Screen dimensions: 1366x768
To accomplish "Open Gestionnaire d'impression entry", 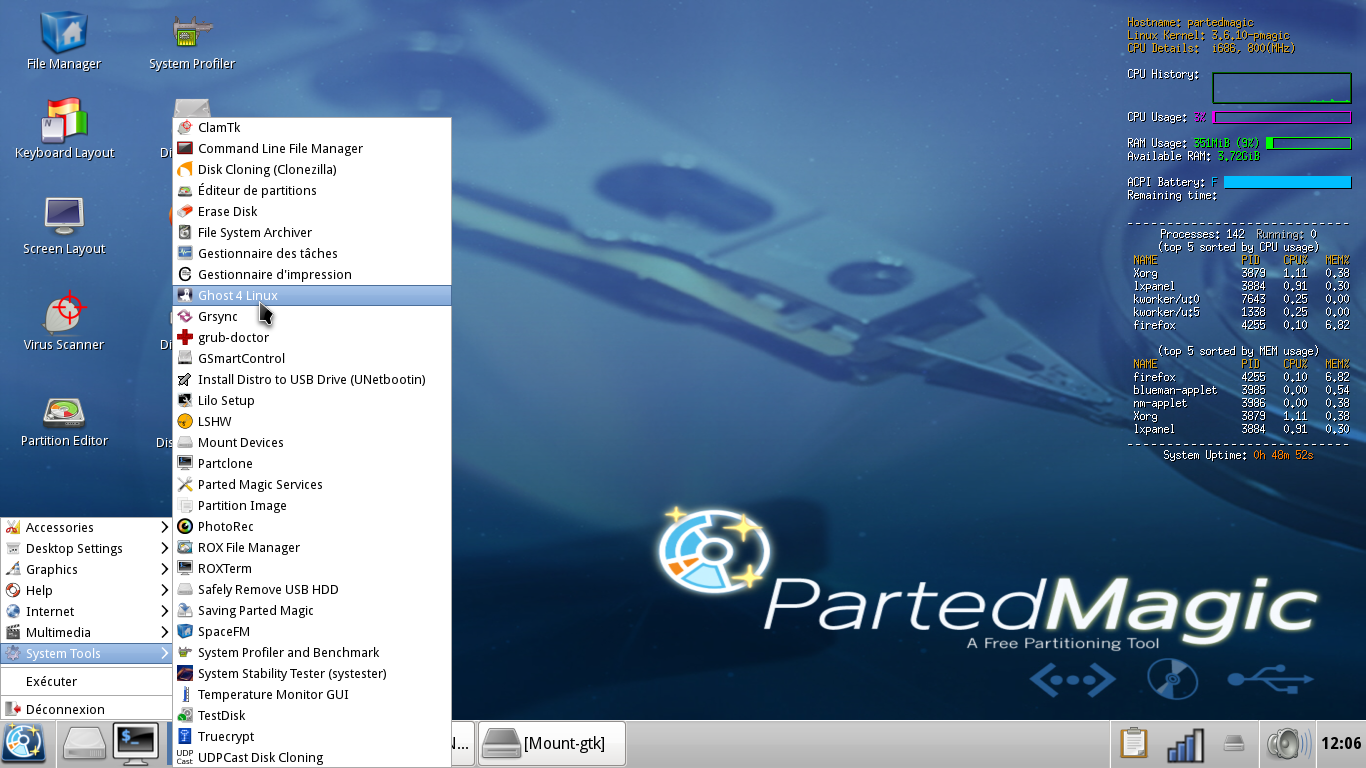I will [312, 274].
